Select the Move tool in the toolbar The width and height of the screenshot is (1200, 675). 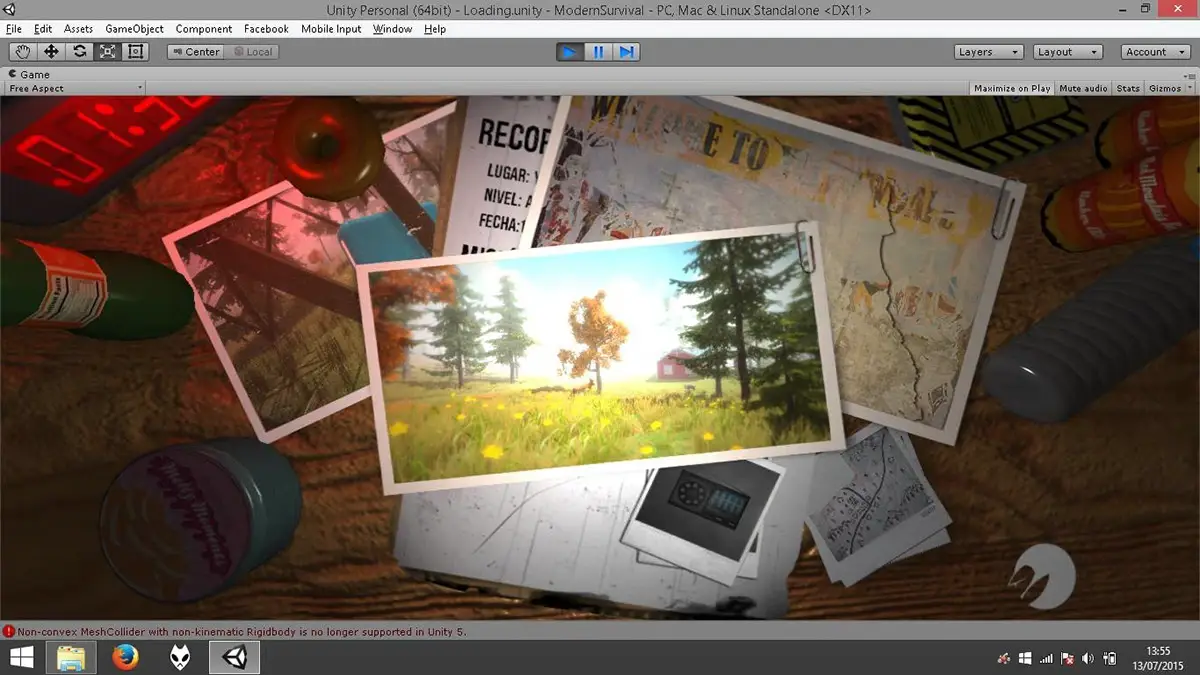click(51, 52)
